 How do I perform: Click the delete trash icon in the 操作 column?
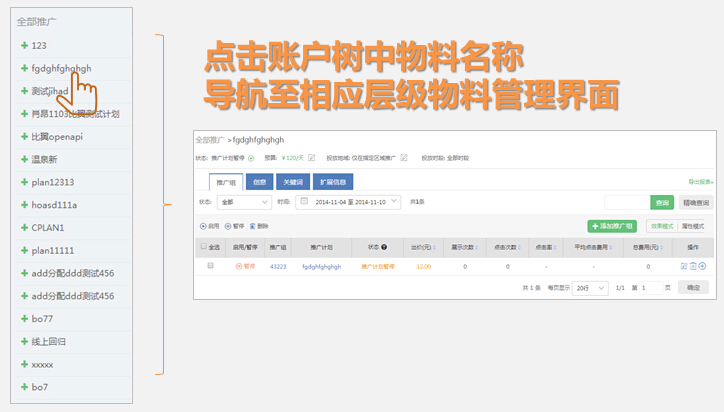coord(693,266)
